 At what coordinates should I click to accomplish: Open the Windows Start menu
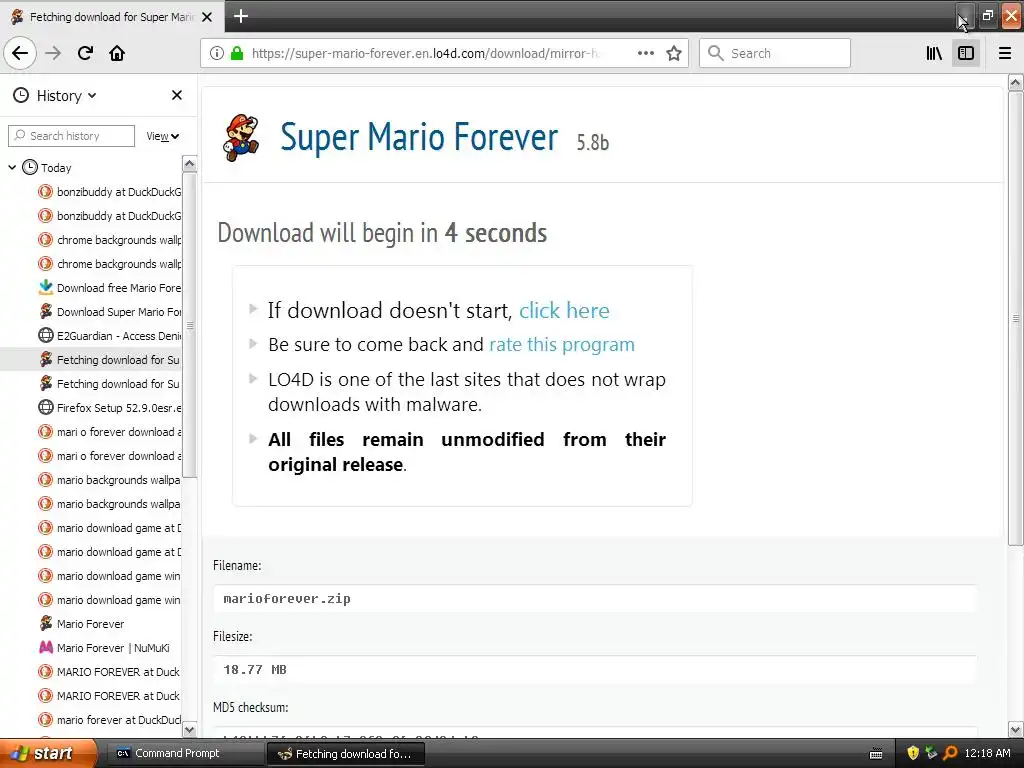(48, 753)
